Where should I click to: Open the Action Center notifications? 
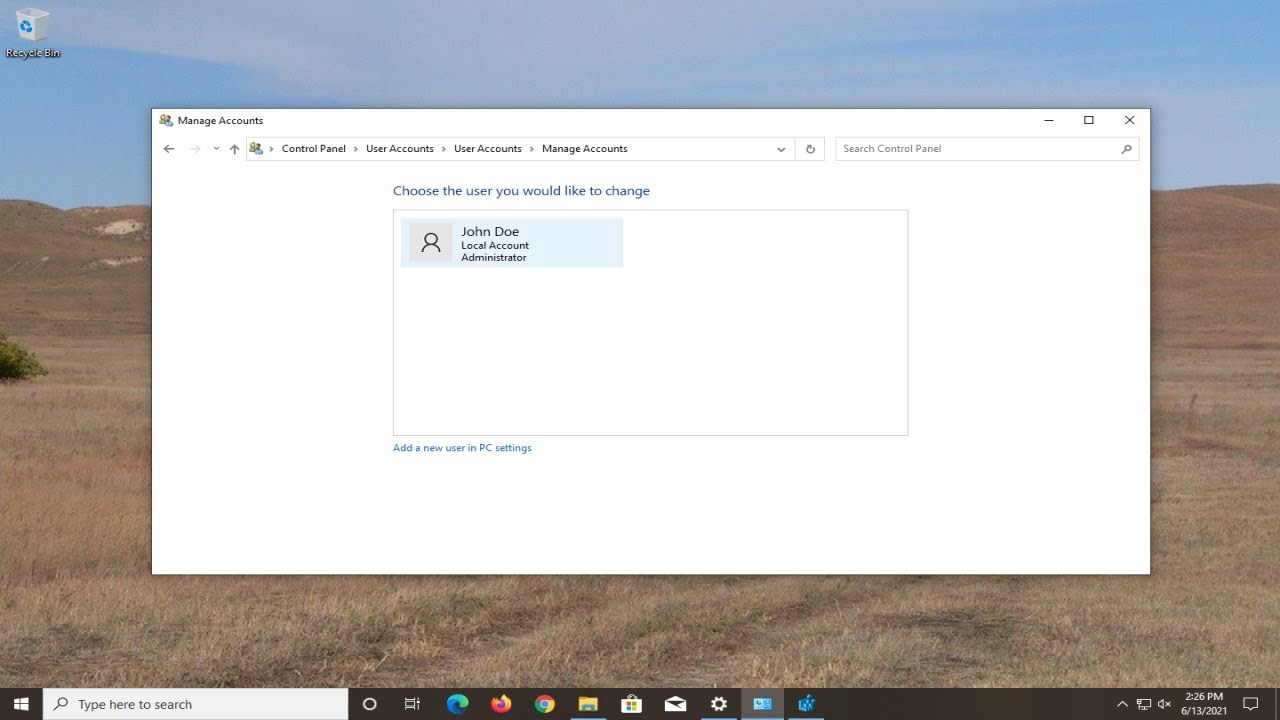pos(1250,704)
